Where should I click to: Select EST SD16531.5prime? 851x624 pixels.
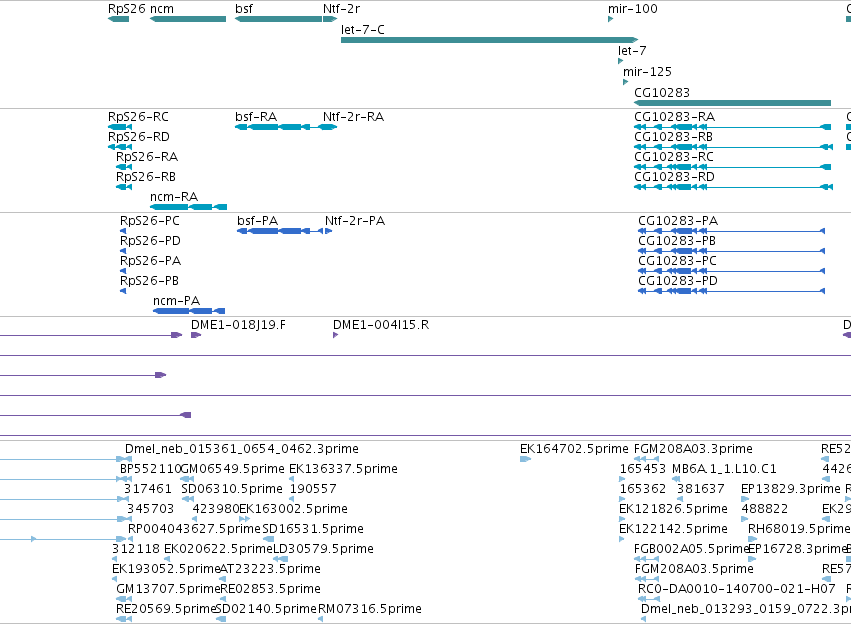point(313,529)
